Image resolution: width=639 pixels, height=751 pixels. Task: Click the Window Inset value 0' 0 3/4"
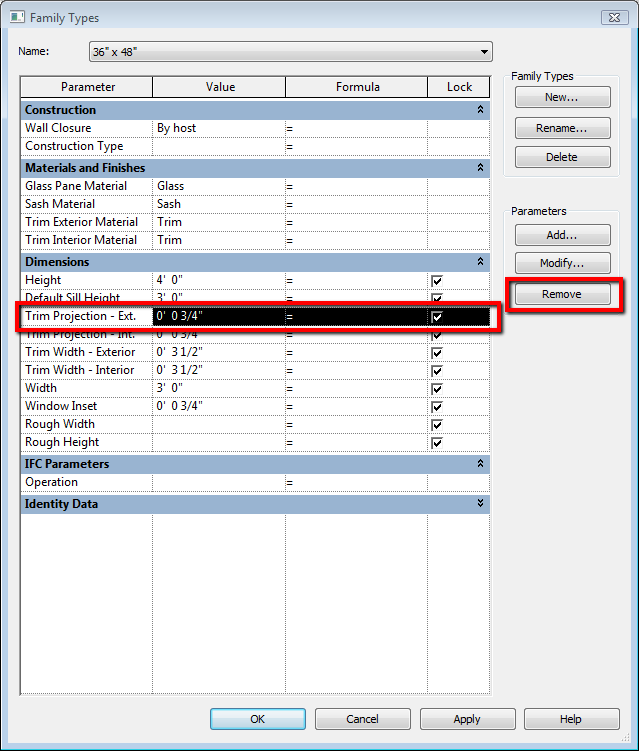218,407
